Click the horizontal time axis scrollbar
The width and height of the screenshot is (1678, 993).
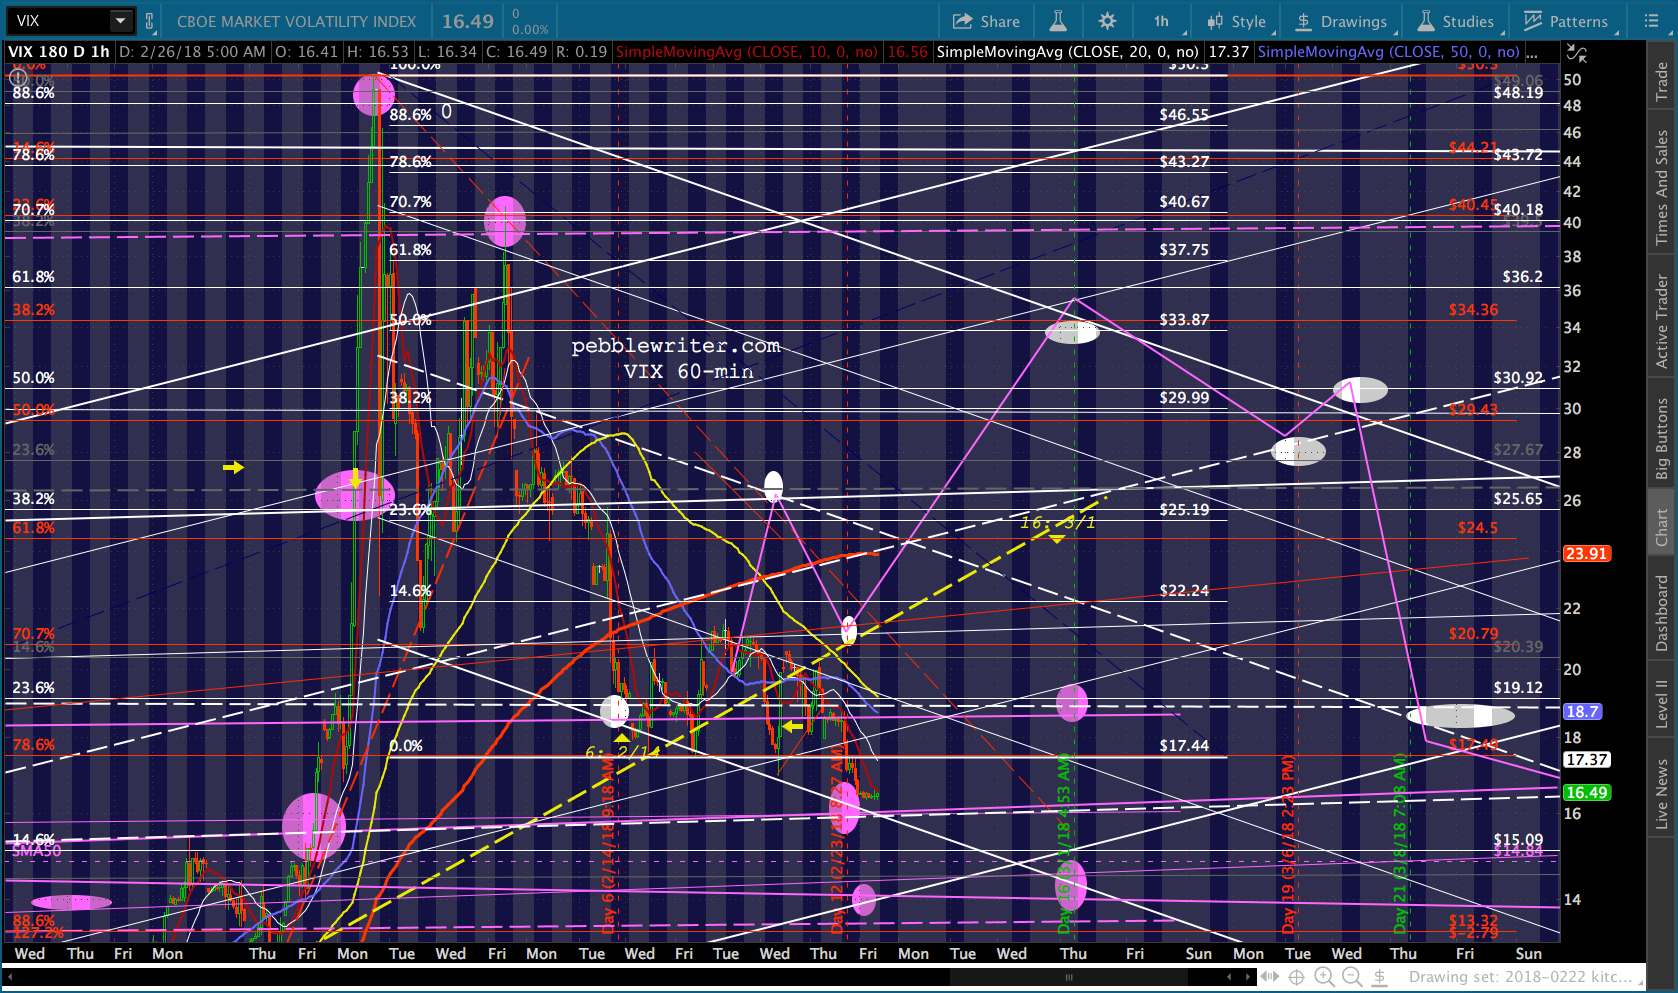[x=1068, y=977]
